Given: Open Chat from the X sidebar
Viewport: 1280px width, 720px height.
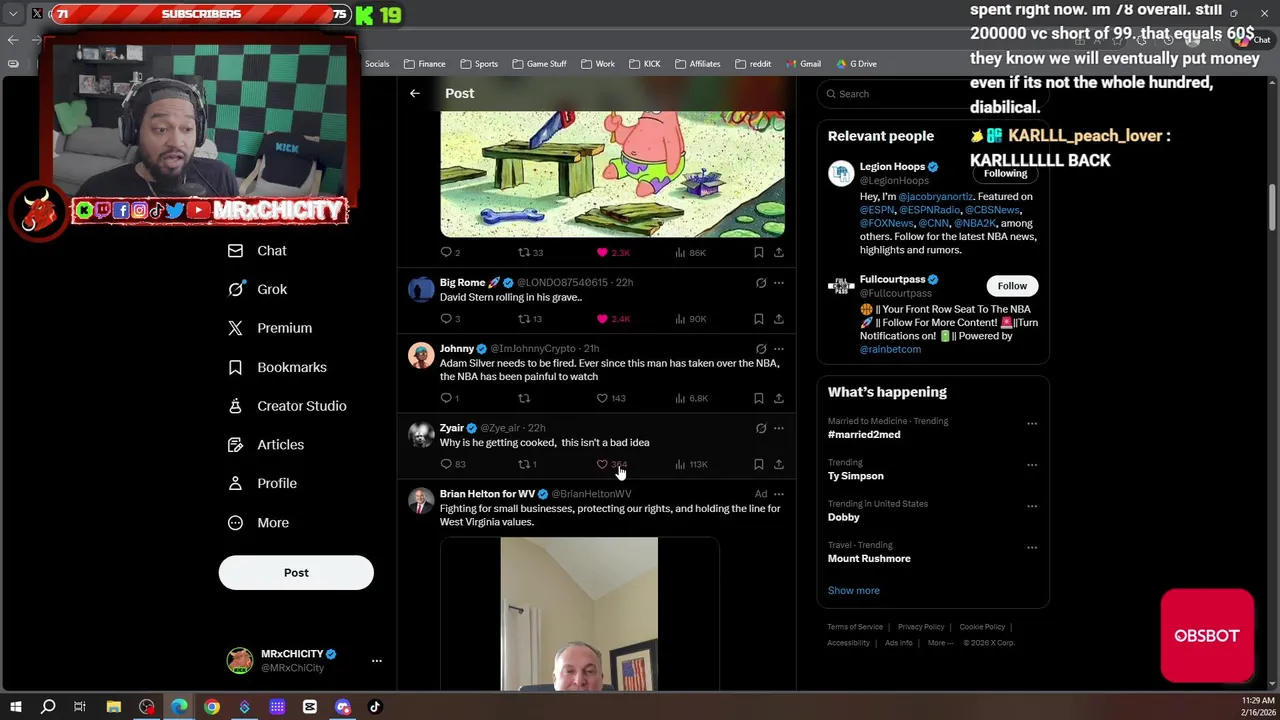Looking at the screenshot, I should 257,251.
